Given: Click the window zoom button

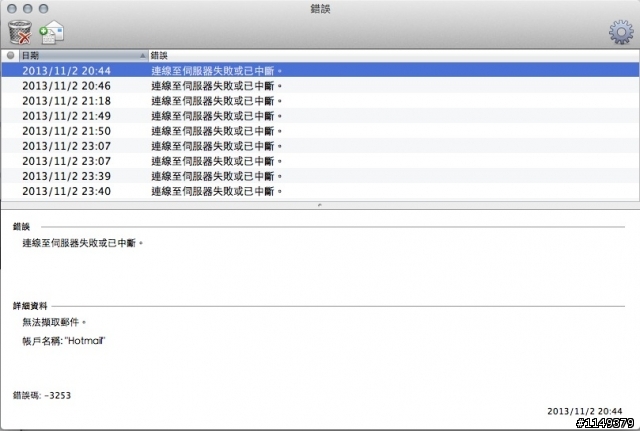Looking at the screenshot, I should click(x=43, y=9).
